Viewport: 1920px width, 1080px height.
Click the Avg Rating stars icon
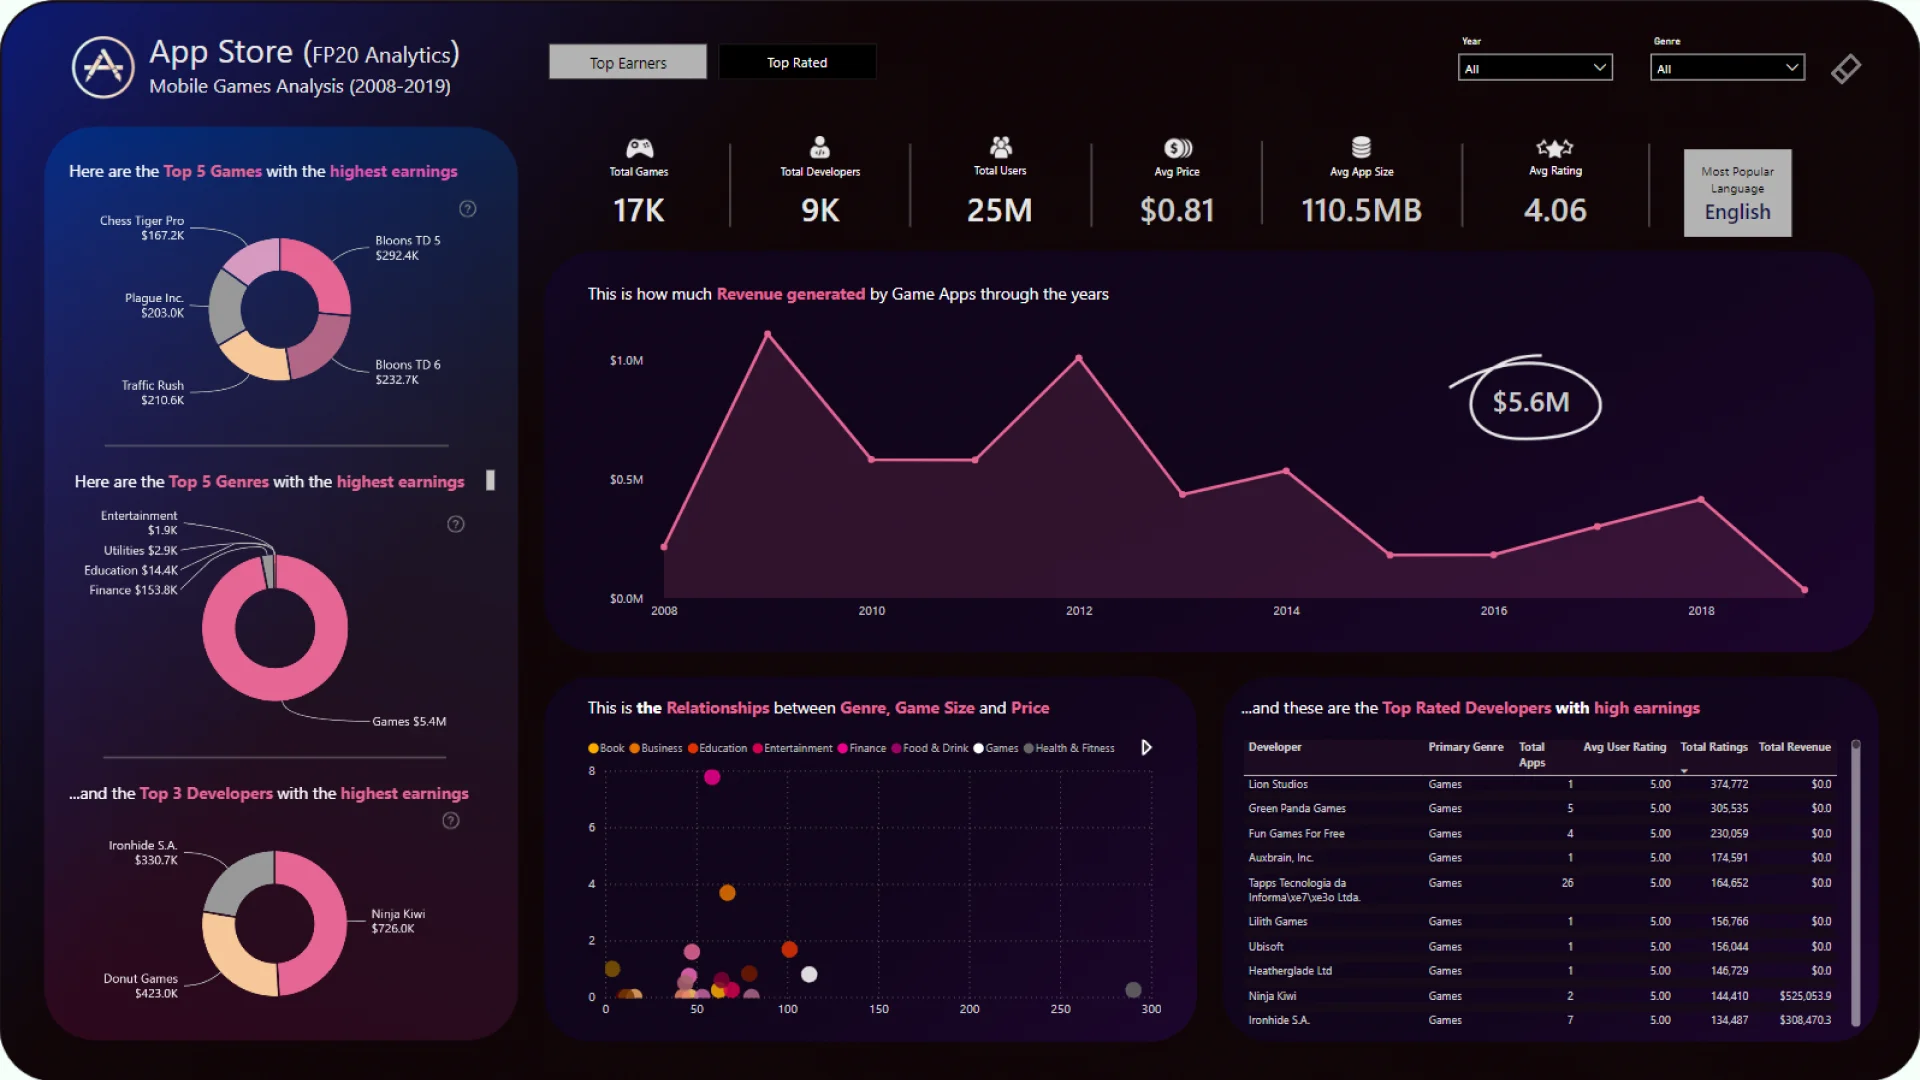pos(1555,148)
